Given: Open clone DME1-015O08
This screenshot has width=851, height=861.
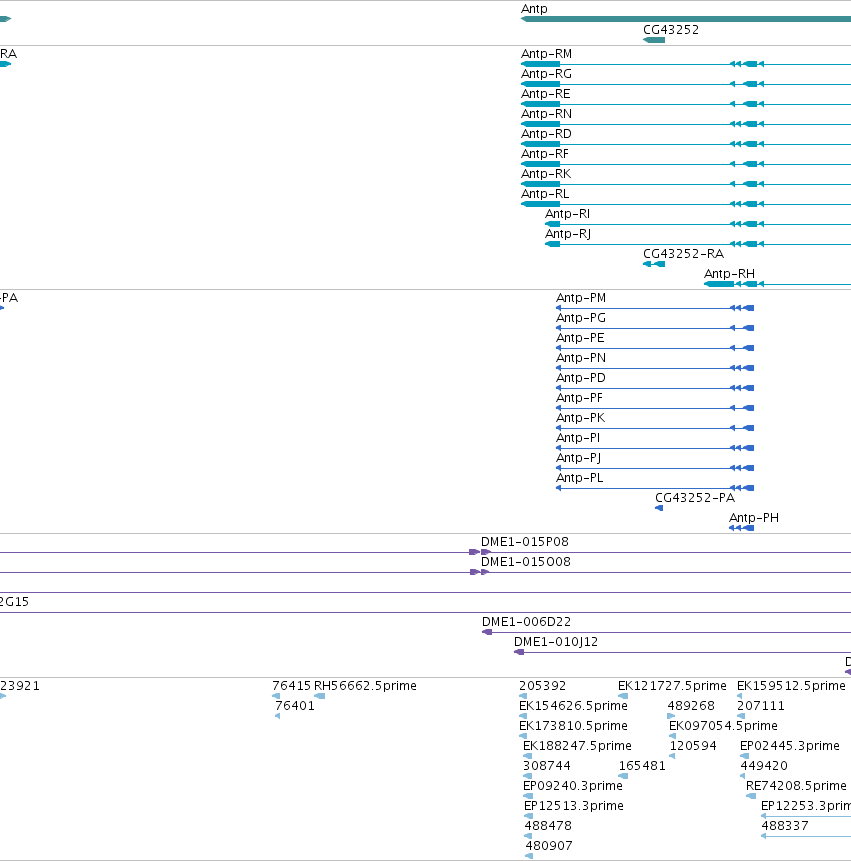Looking at the screenshot, I should coord(525,562).
